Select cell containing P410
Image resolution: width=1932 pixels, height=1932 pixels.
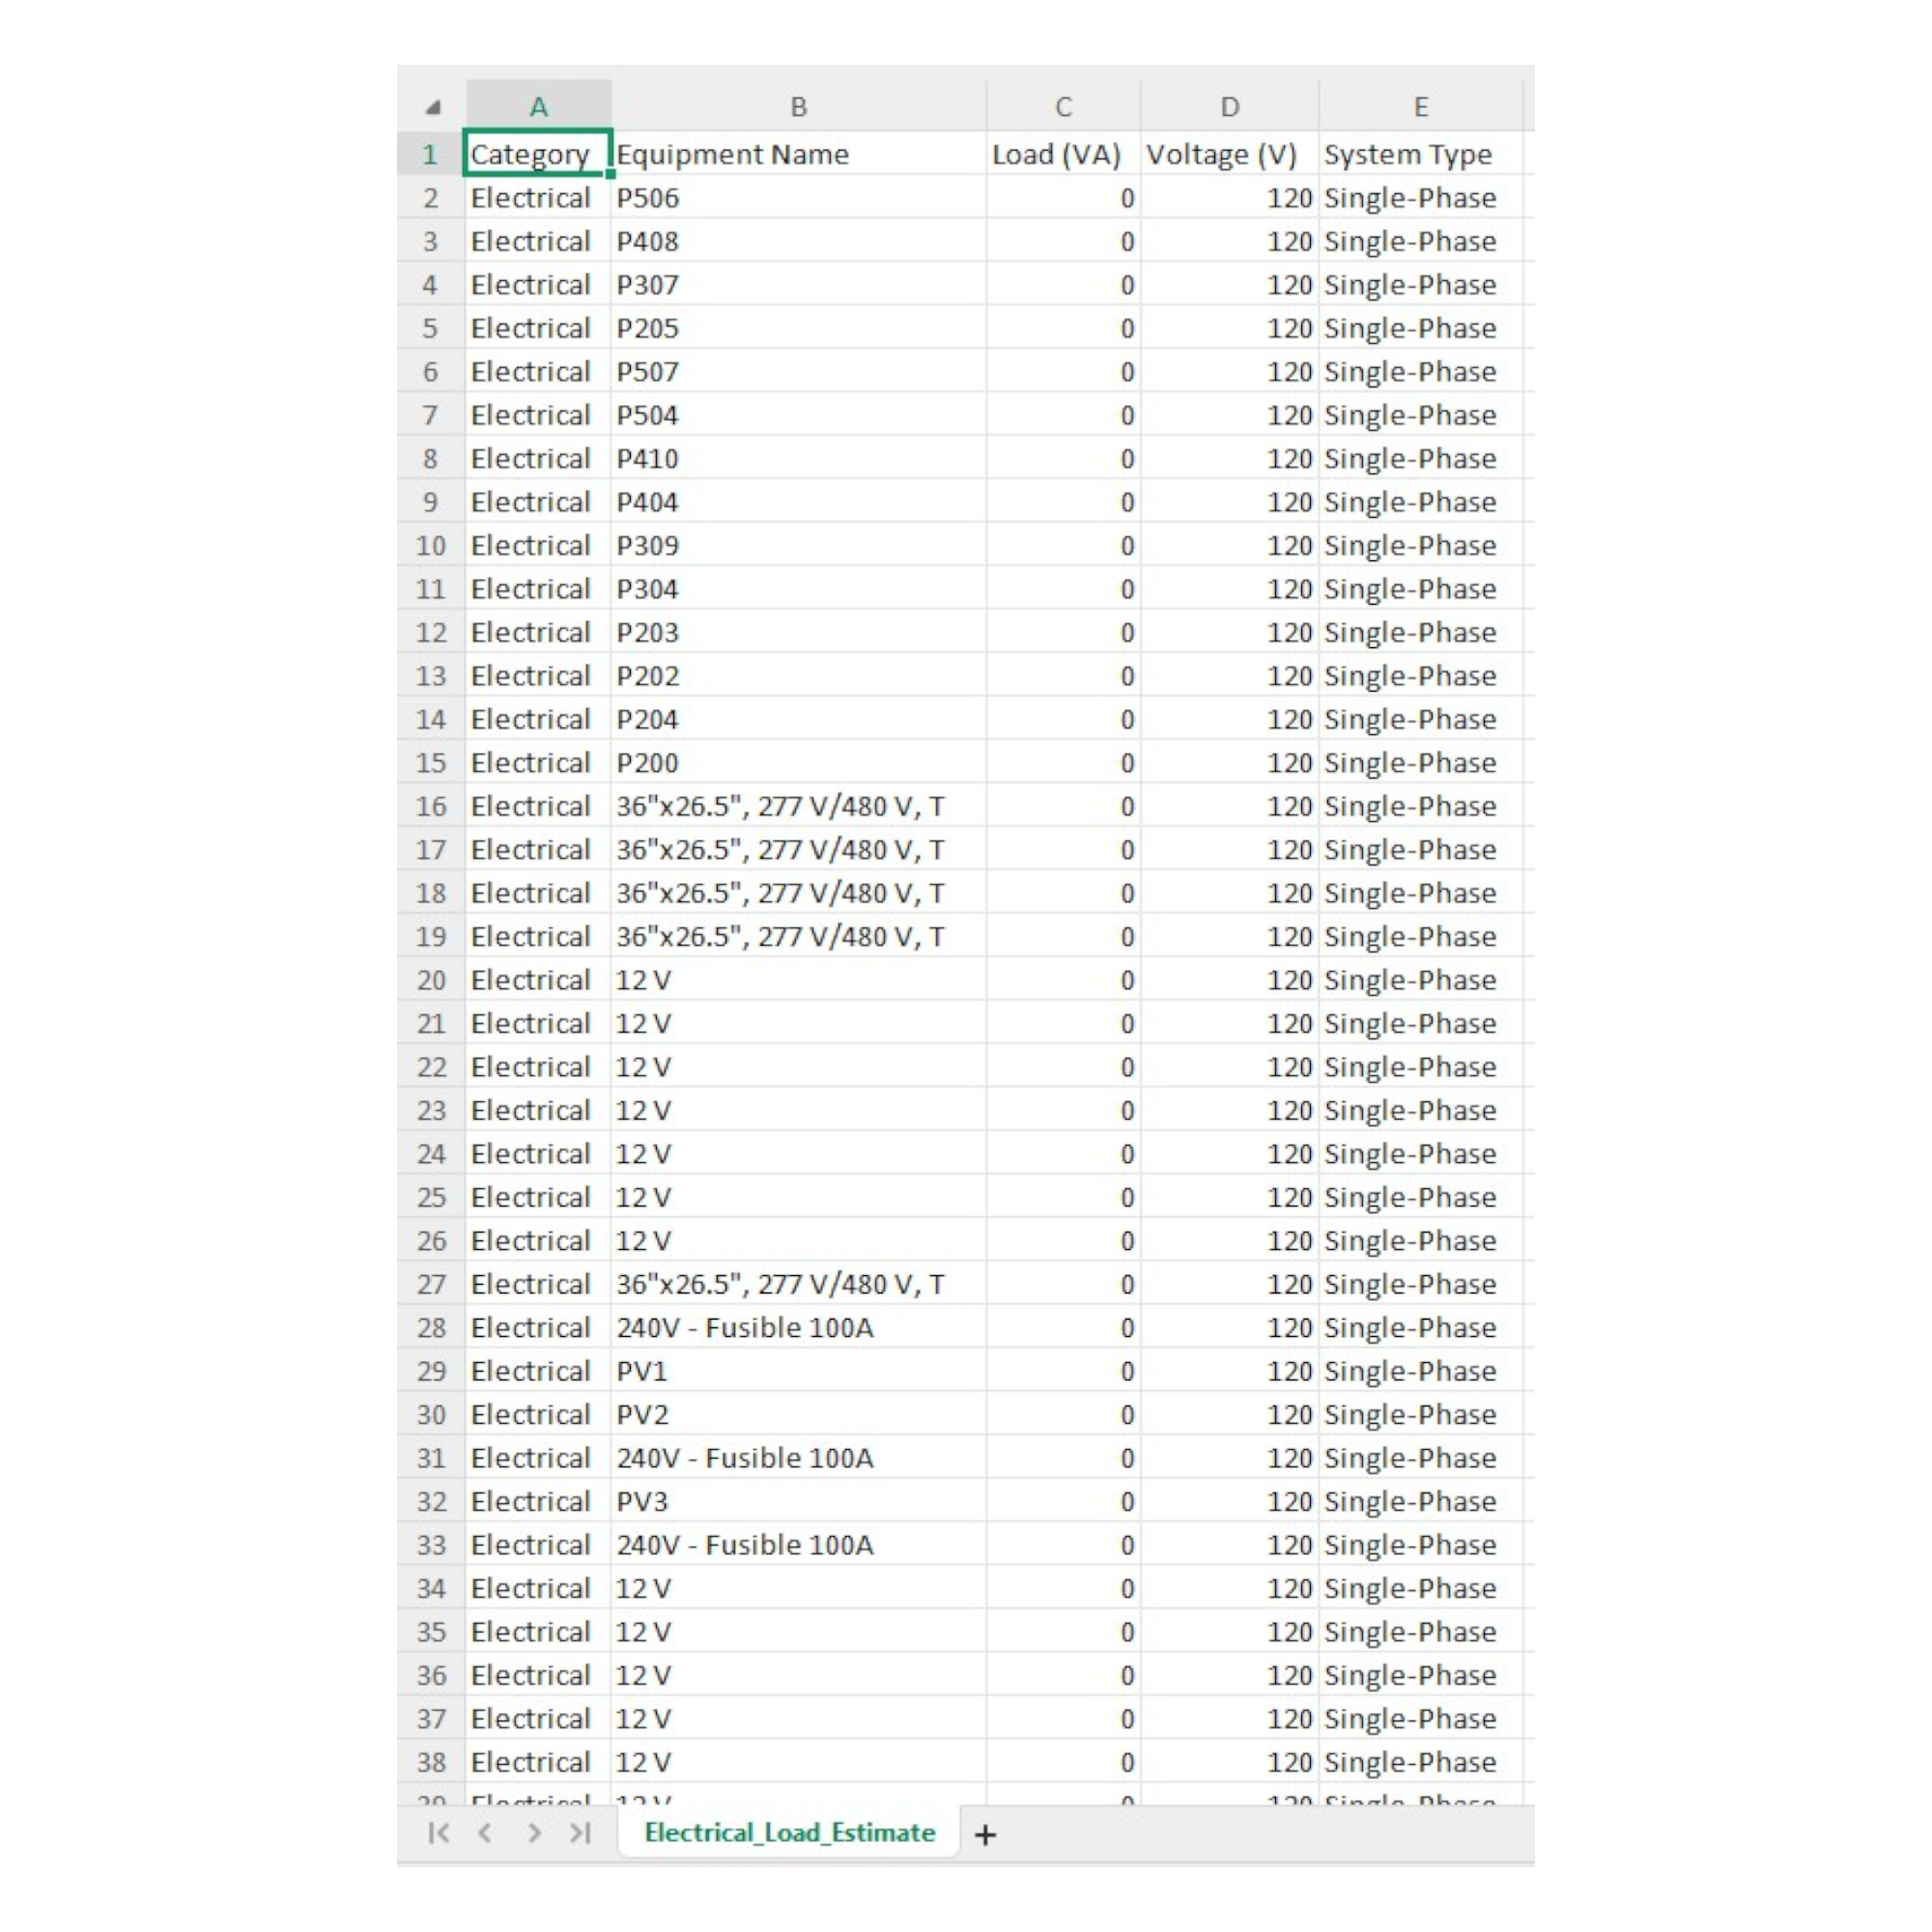tap(798, 459)
